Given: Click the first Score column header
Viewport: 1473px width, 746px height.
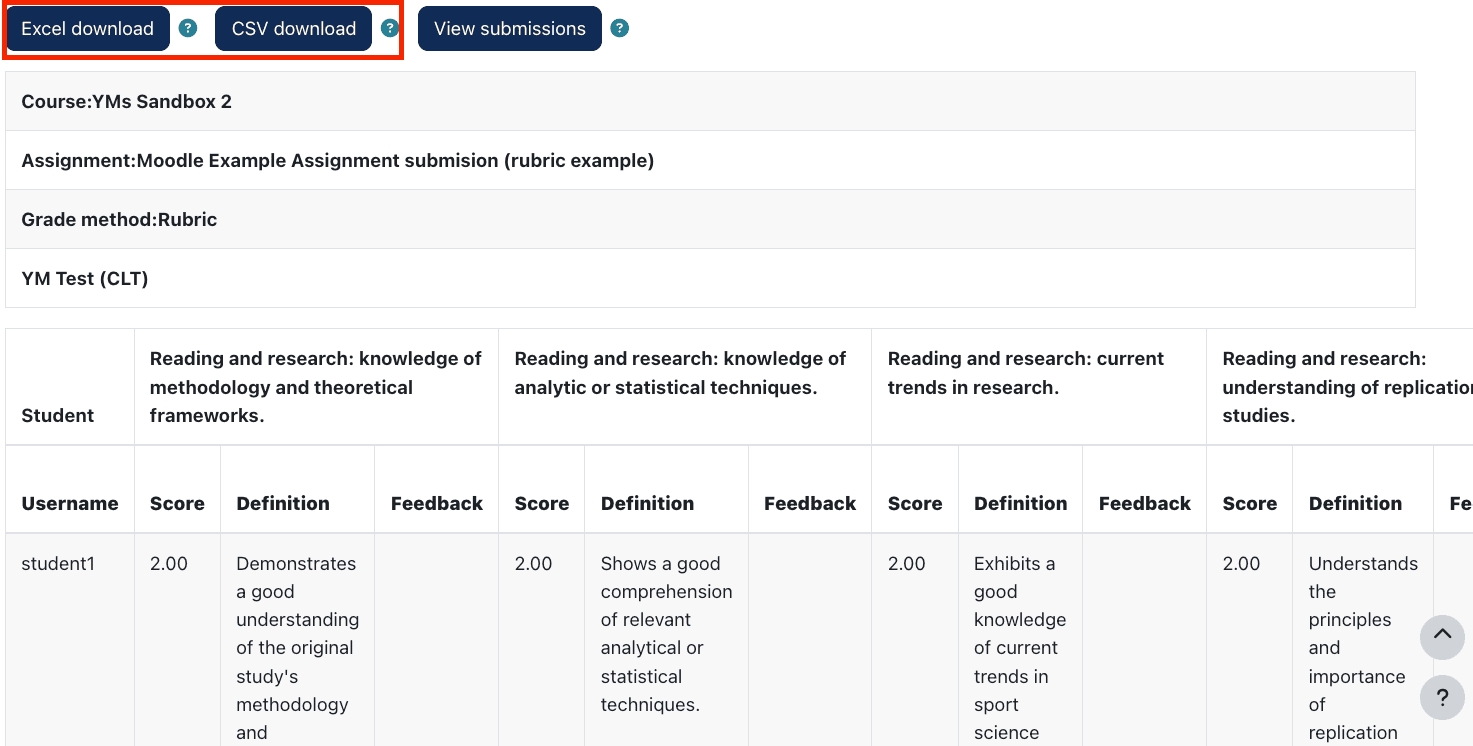Looking at the screenshot, I should tap(177, 503).
